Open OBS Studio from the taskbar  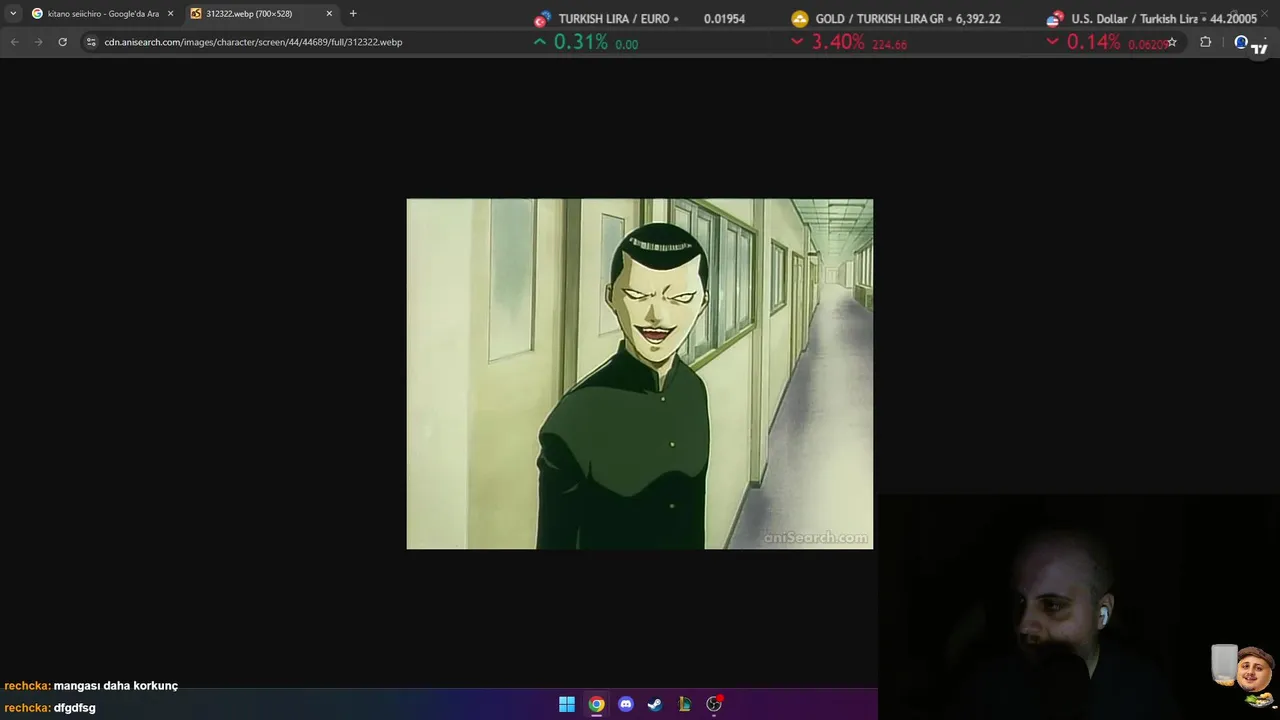714,704
